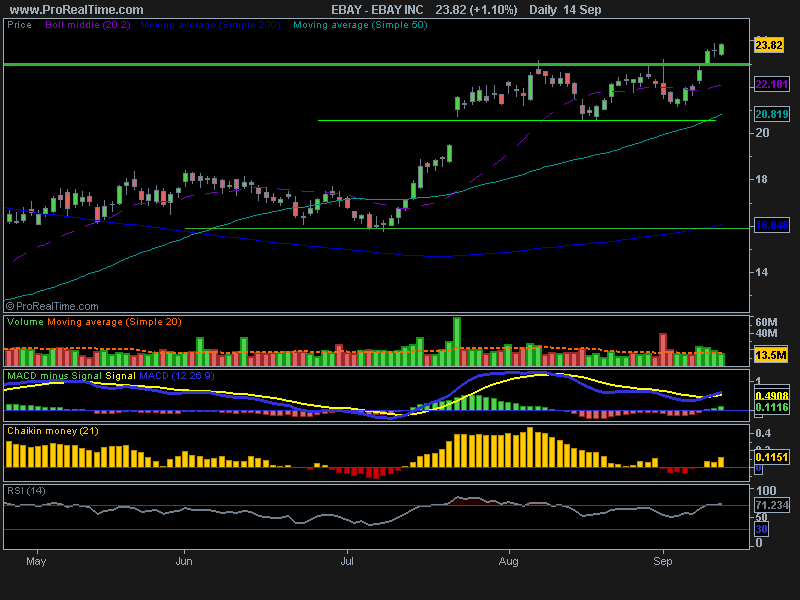Click the RSI (14) panel label
The image size is (800, 600).
click(x=26, y=491)
